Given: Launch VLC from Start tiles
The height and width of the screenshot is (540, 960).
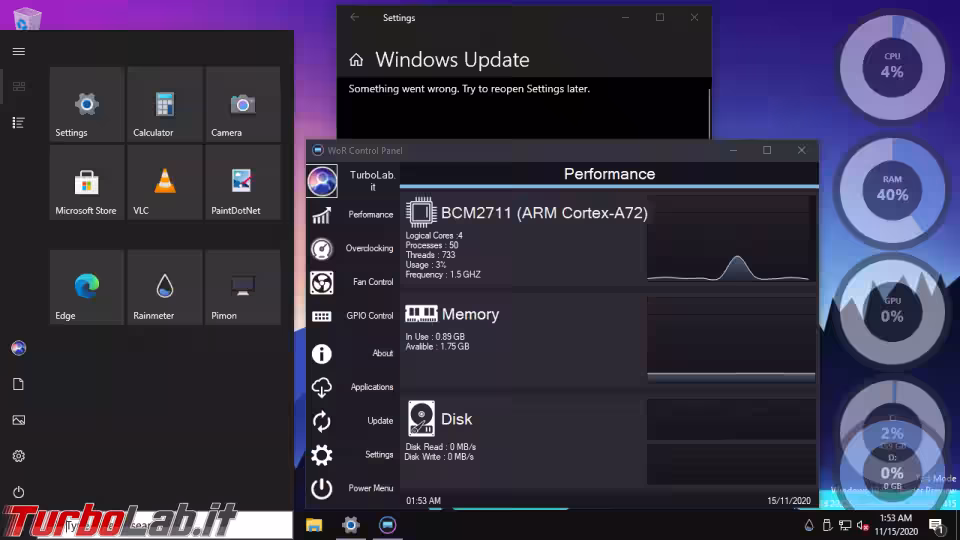Looking at the screenshot, I should [165, 183].
